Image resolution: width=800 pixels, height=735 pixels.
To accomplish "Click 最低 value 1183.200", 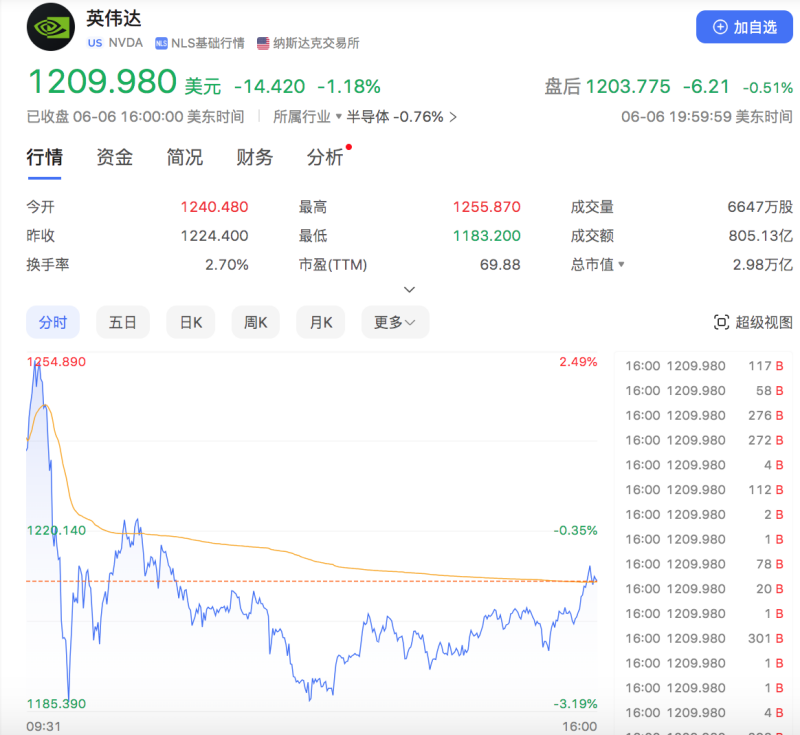I will pyautogui.click(x=487, y=236).
